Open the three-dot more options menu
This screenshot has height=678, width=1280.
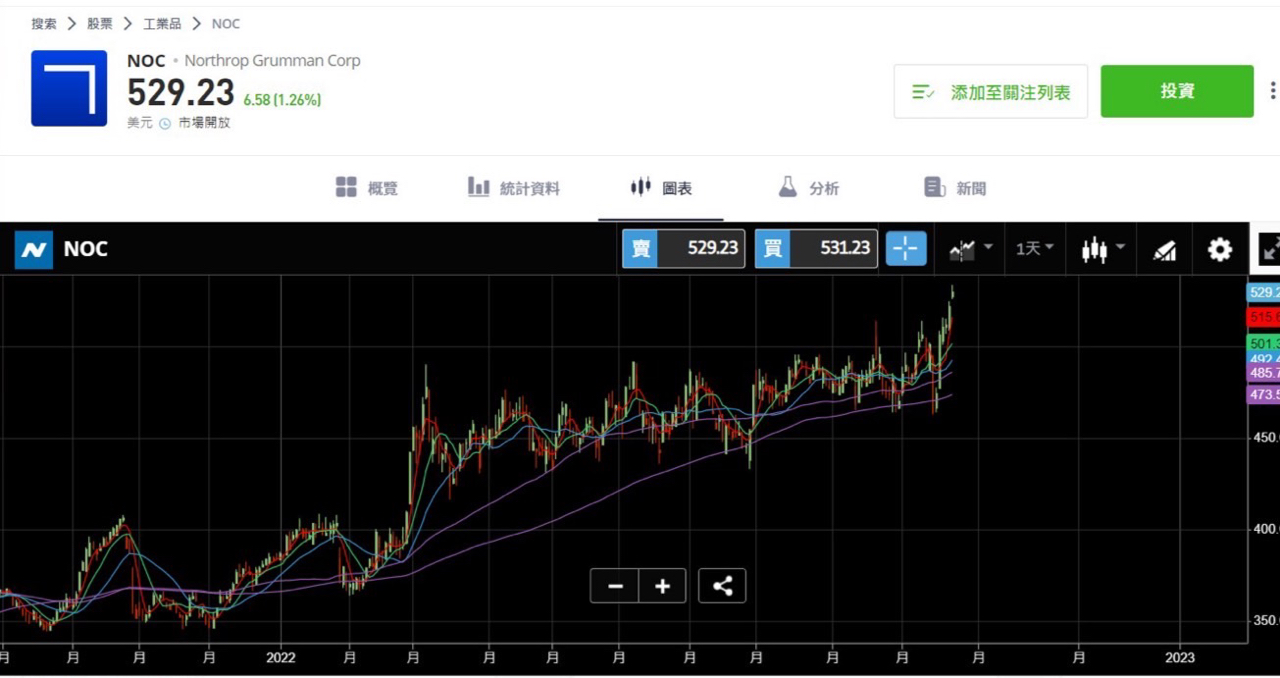click(x=1272, y=91)
